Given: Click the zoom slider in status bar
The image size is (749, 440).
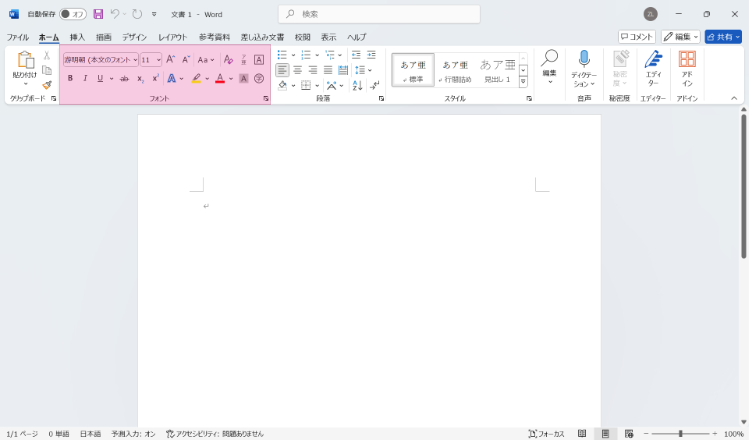Looking at the screenshot, I should pos(681,434).
